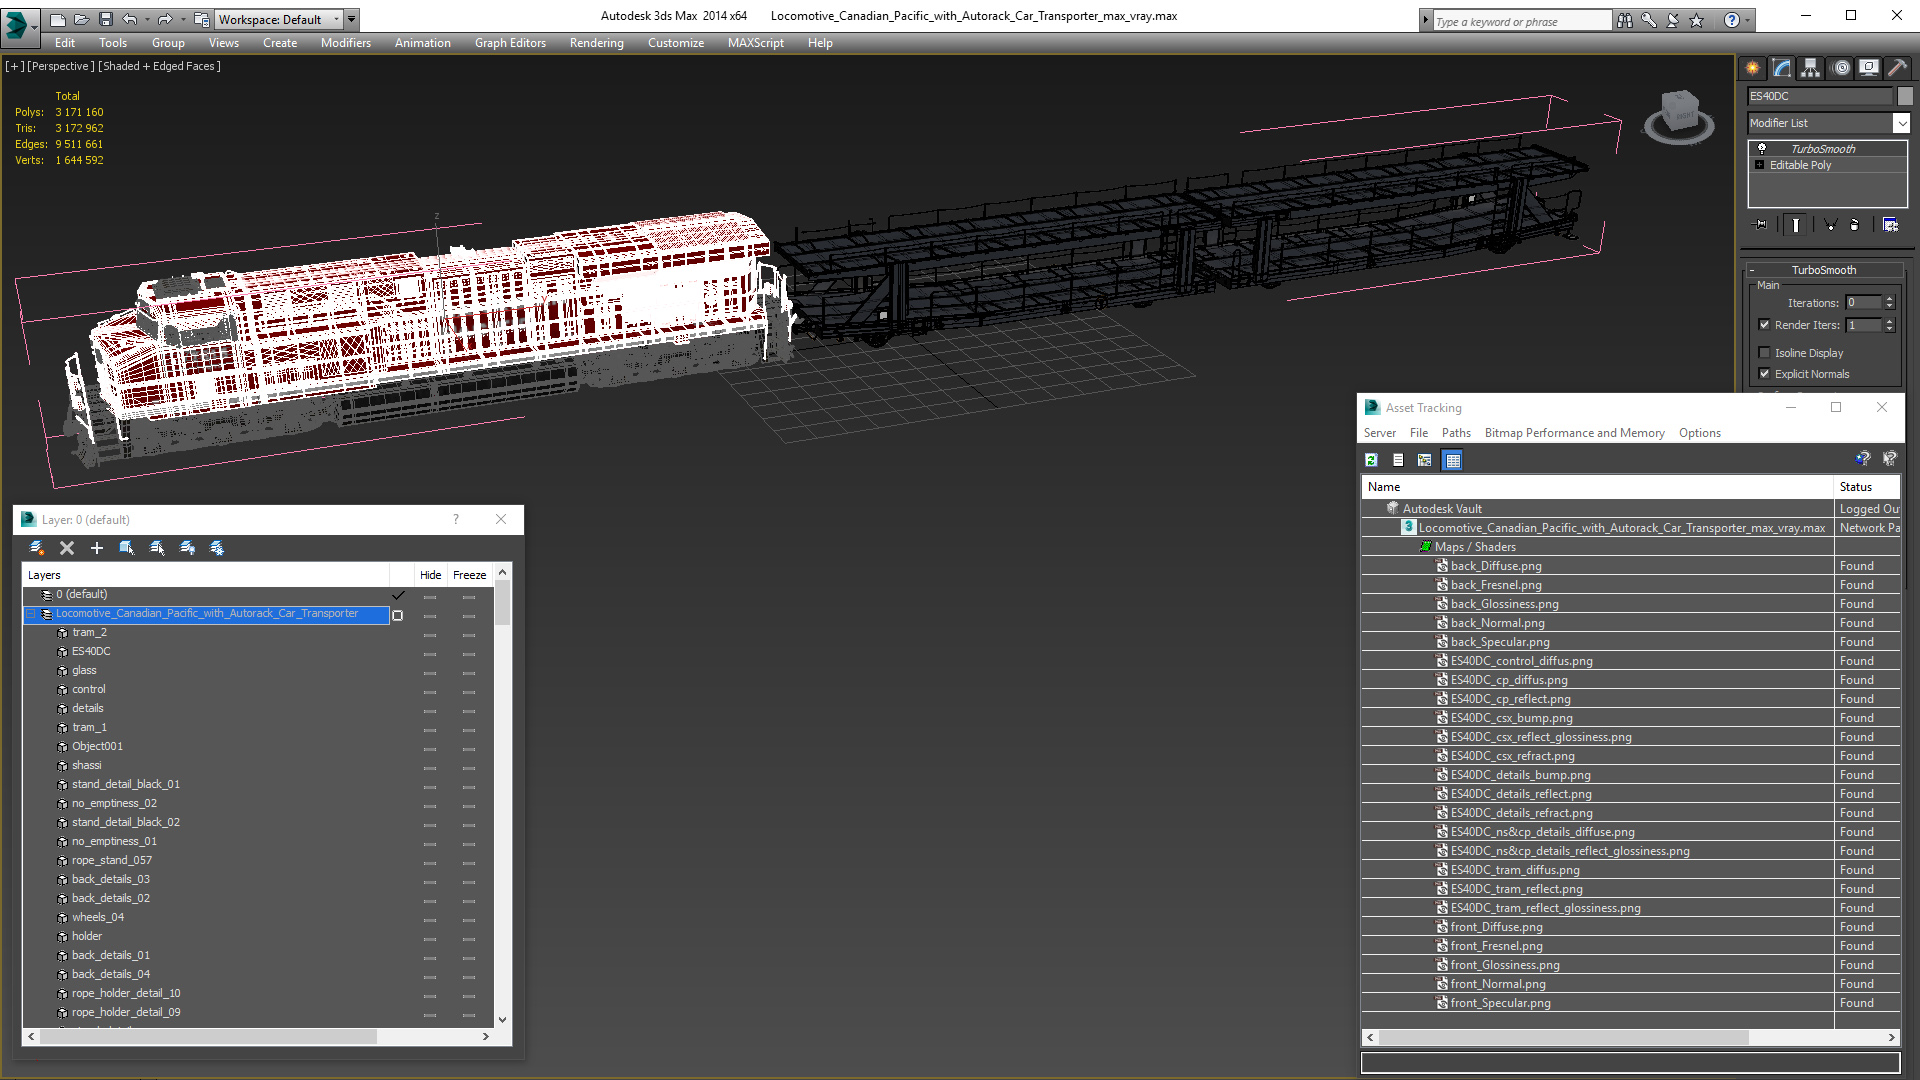Click the Status column header in Asset Tracking

[x=1867, y=487]
